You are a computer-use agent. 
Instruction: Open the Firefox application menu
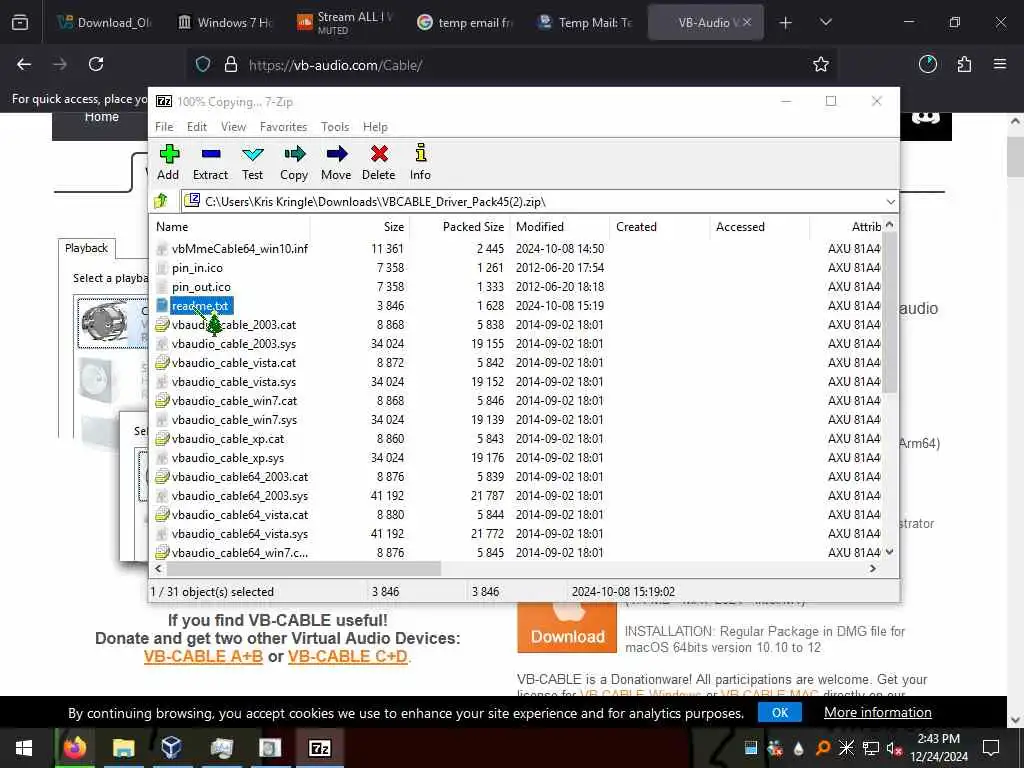[1000, 64]
